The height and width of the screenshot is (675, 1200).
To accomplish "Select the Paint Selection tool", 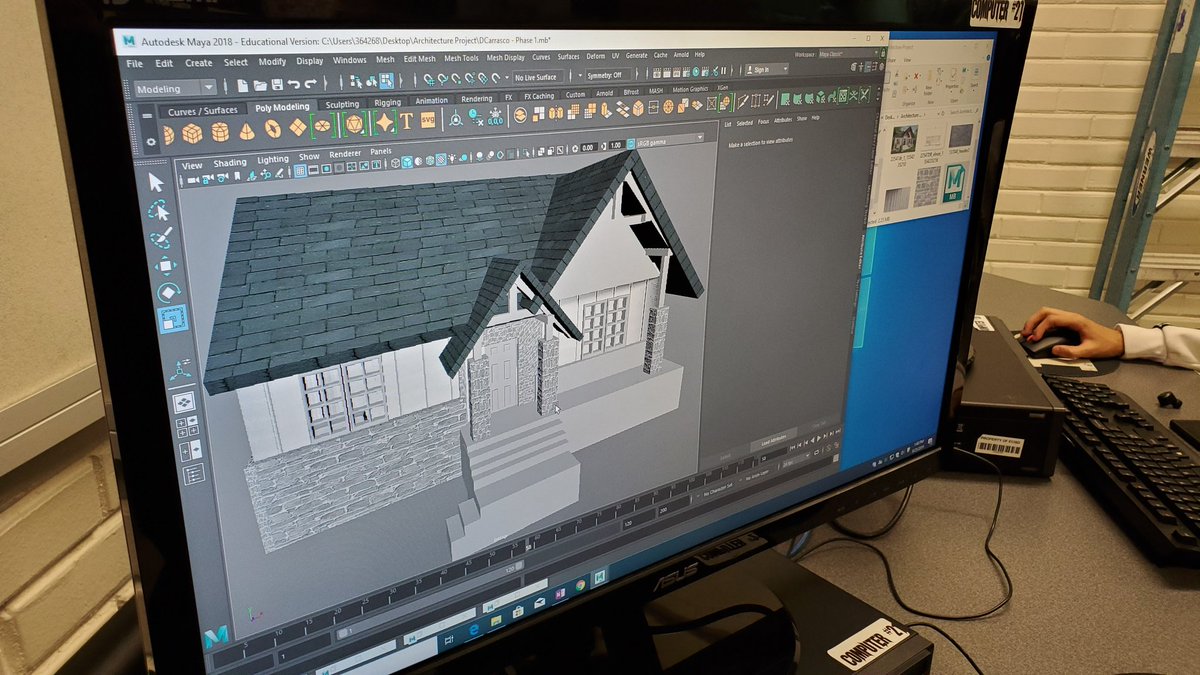I will (159, 237).
